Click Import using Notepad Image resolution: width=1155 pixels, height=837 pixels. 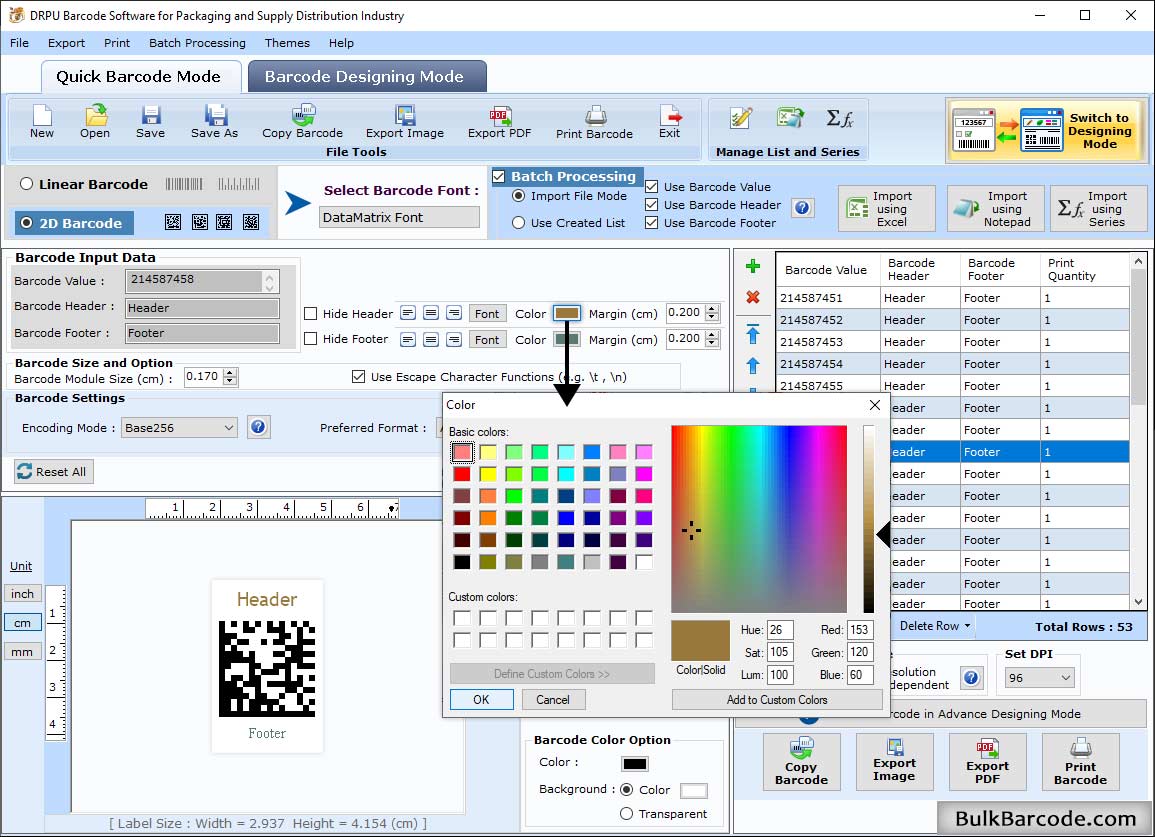click(996, 209)
